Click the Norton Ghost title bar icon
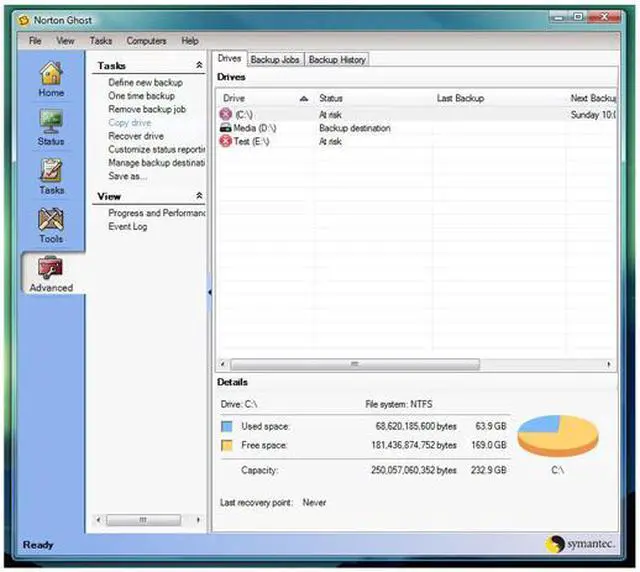Viewport: 640px width, 572px height. 24,20
